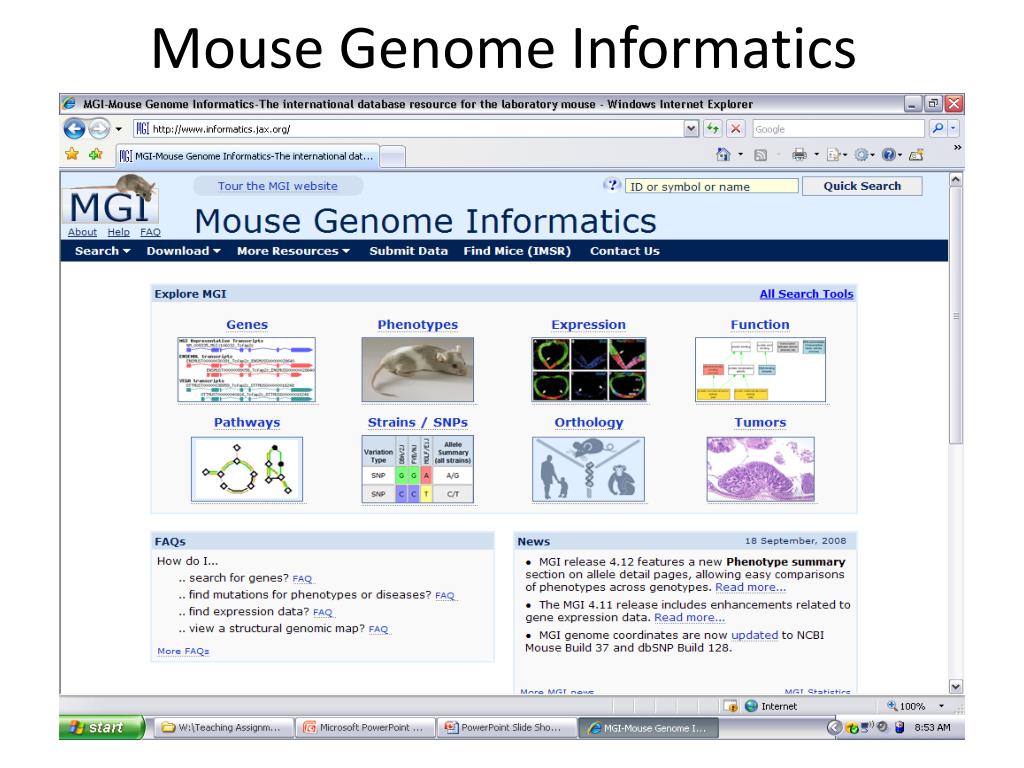Image resolution: width=1024 pixels, height=768 pixels.
Task: Open the search provider dropdown arrow
Action: 953,129
